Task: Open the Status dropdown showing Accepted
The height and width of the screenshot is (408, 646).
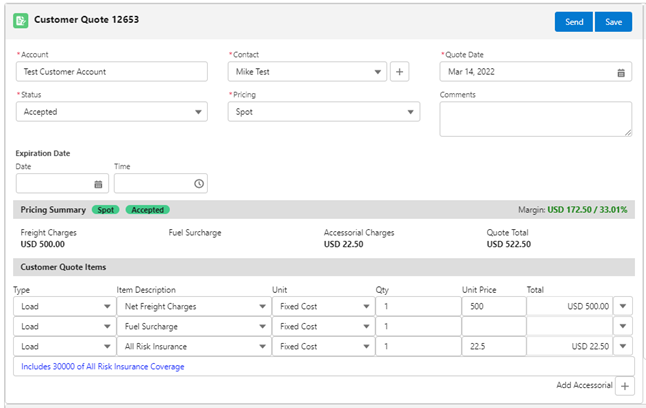Action: pos(112,112)
